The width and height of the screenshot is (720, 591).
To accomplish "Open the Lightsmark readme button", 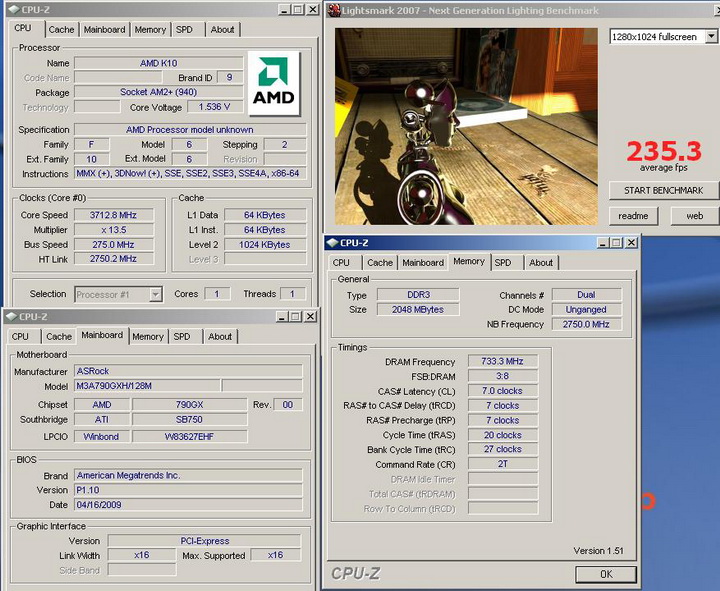I will point(633,216).
